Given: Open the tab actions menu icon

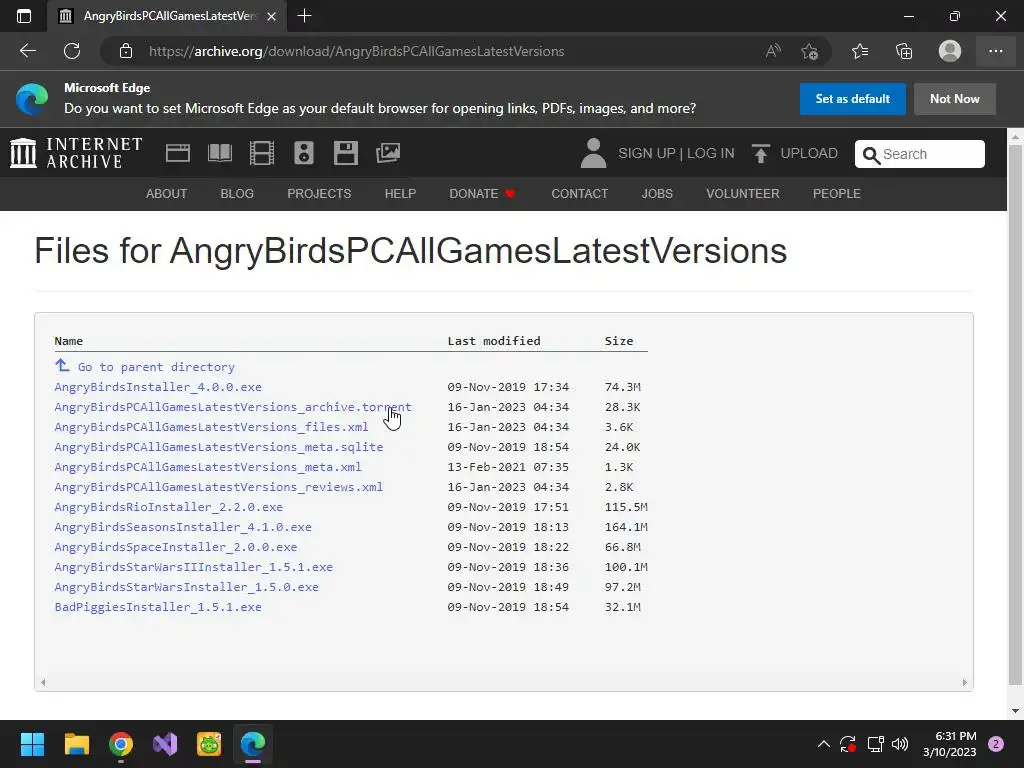Looking at the screenshot, I should tap(24, 16).
